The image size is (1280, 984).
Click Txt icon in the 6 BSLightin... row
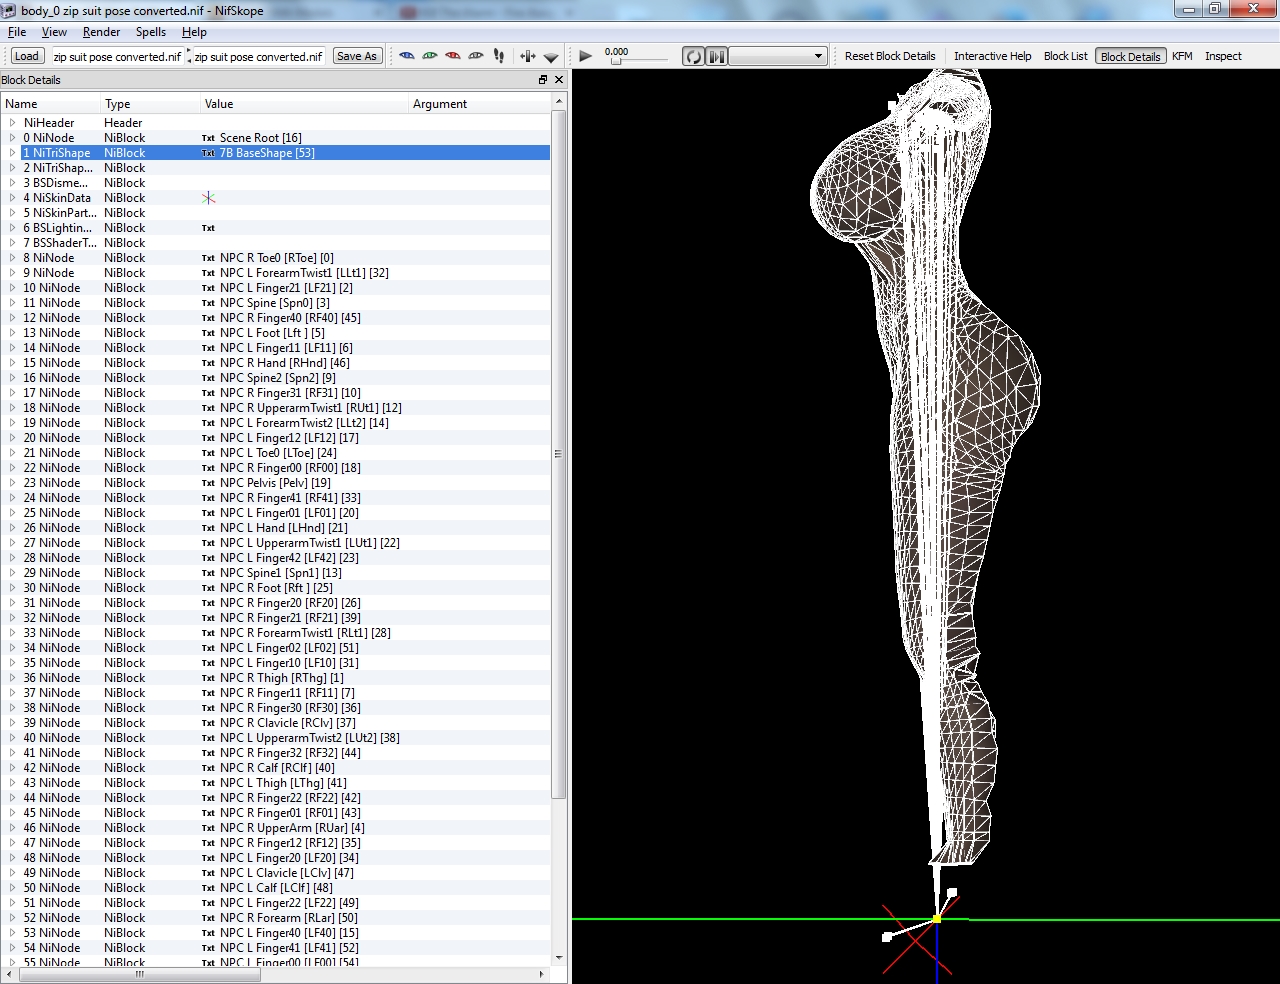click(x=208, y=228)
